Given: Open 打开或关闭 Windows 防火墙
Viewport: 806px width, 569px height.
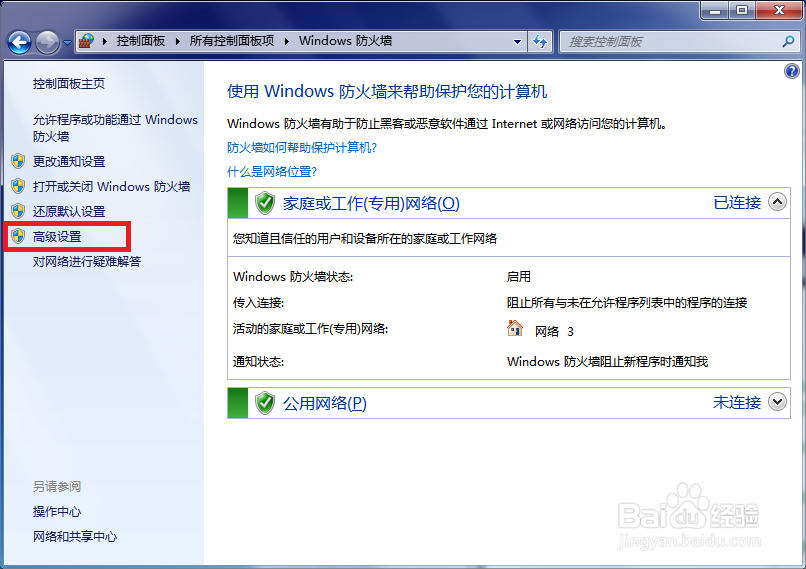Looking at the screenshot, I should click(112, 187).
